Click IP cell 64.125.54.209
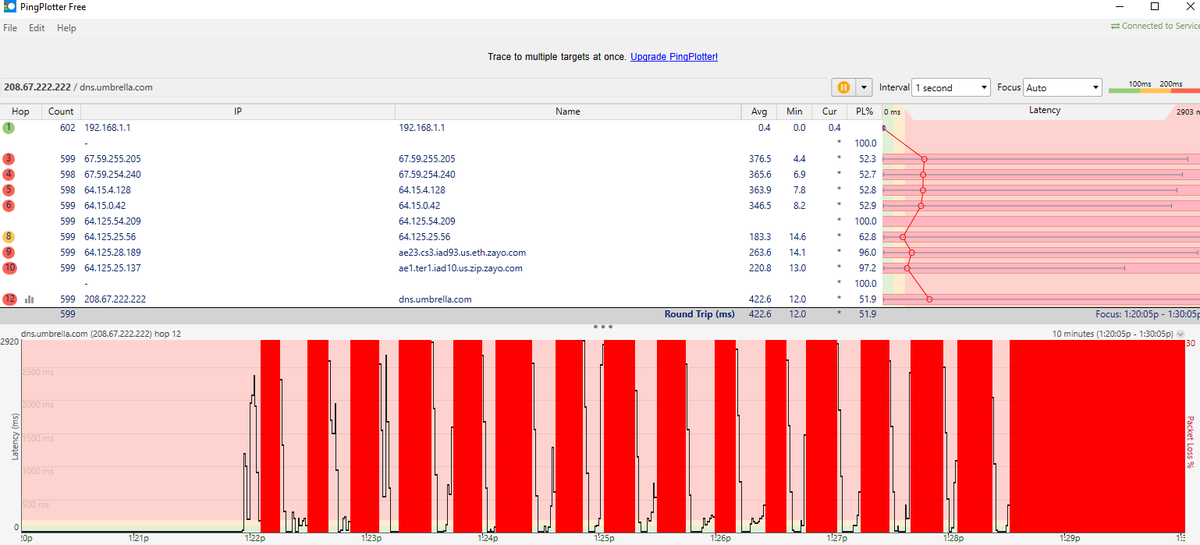The height and width of the screenshot is (545, 1200). click(113, 221)
